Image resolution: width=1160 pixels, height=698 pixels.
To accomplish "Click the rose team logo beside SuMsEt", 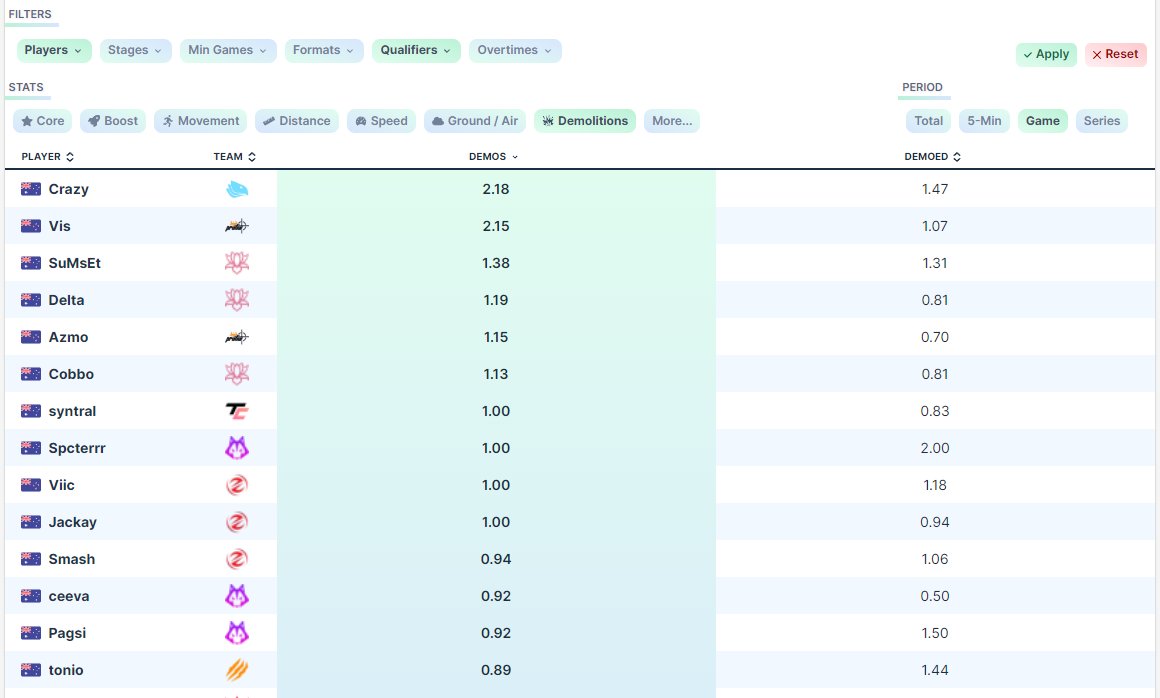I will coord(237,263).
